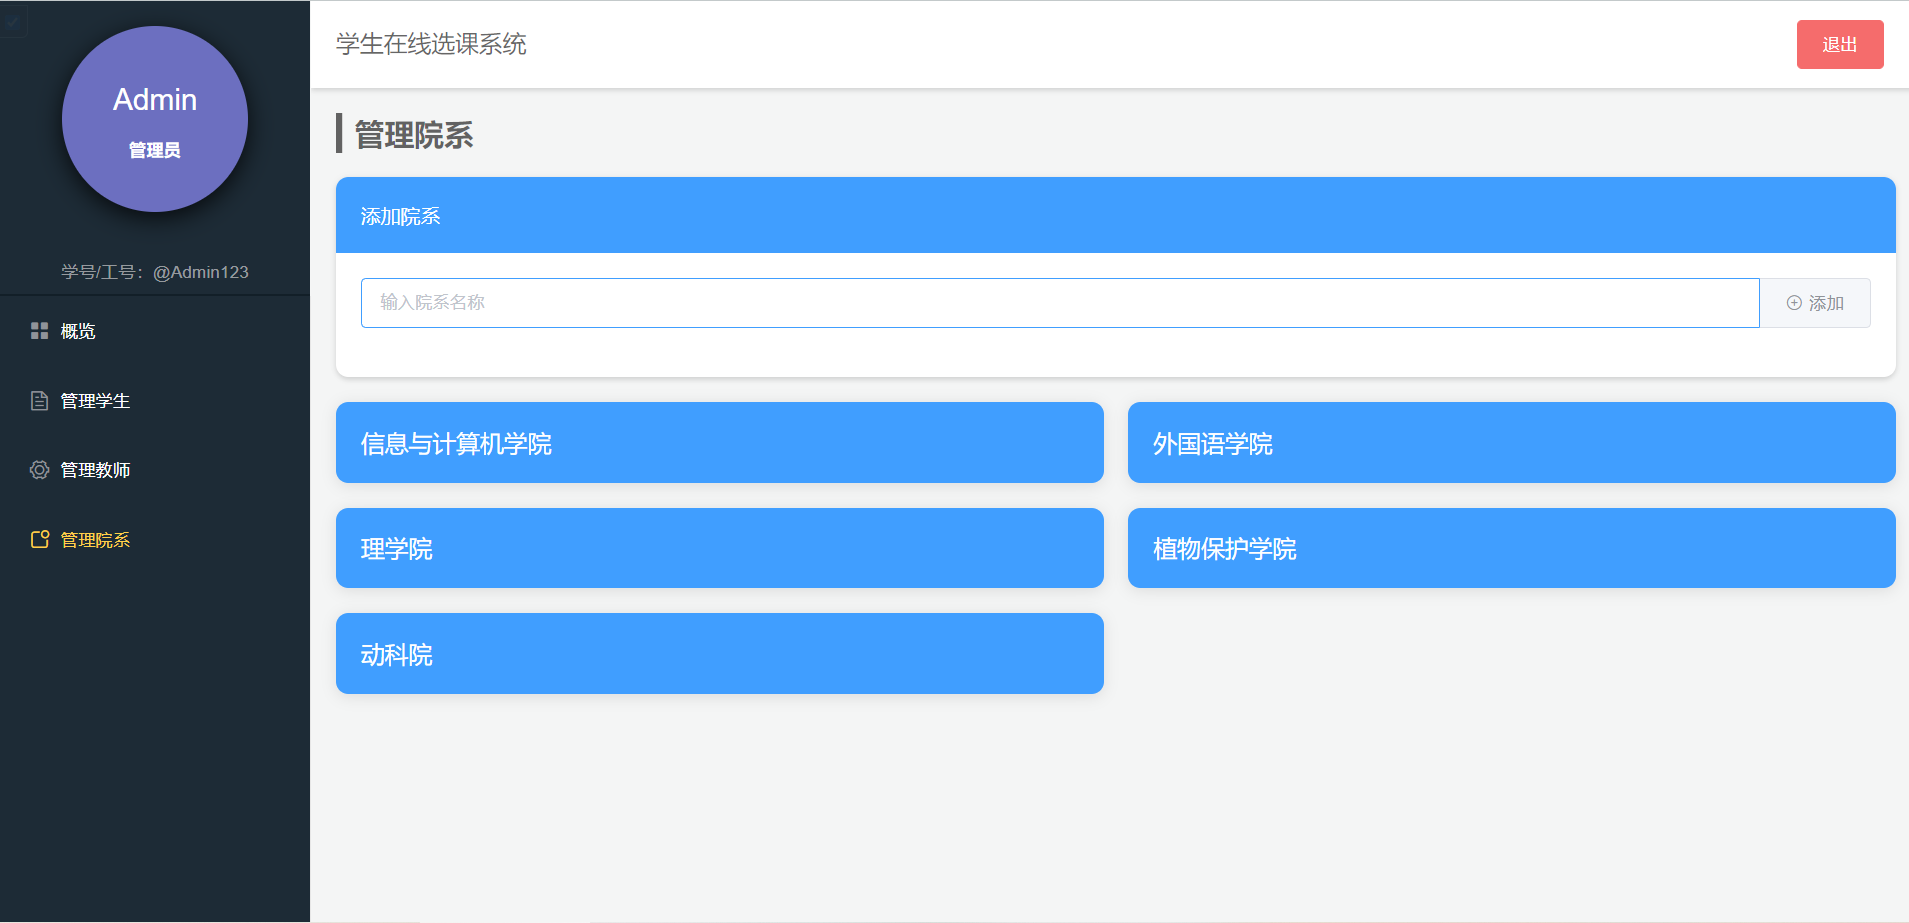Click the 管理院系 page heading
This screenshot has height=923, width=1909.
tap(414, 135)
